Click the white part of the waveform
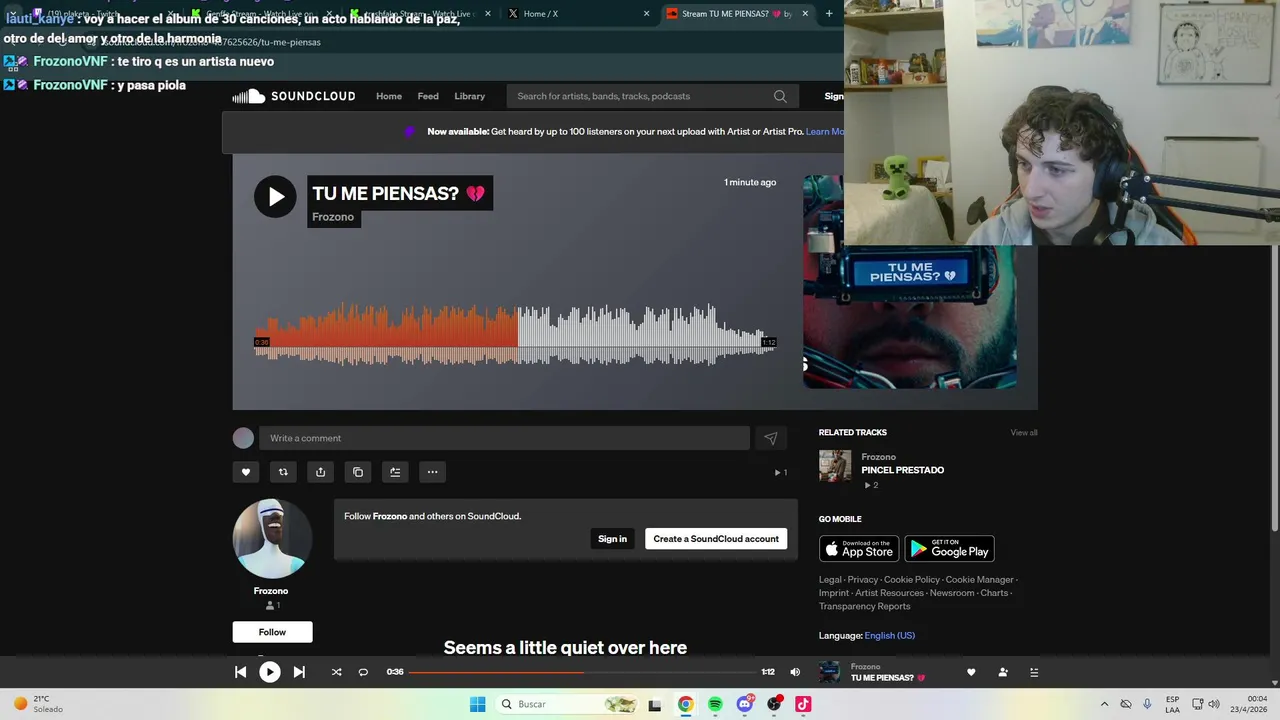 [646, 335]
